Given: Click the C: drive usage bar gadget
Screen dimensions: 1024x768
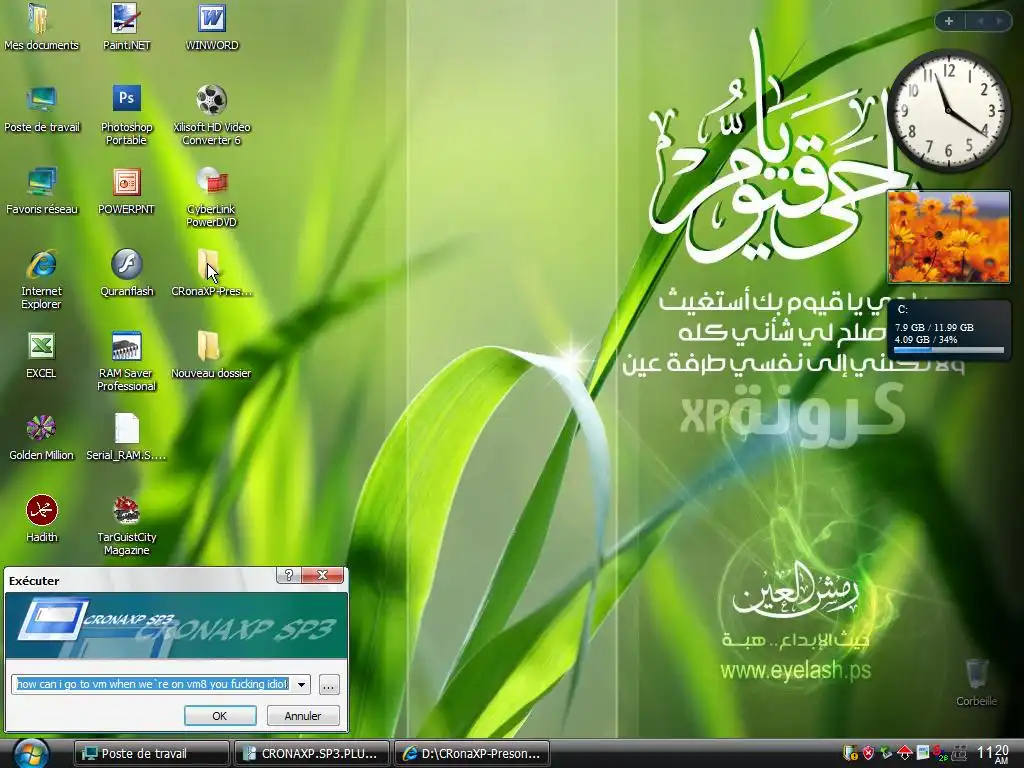Looking at the screenshot, I should coord(949,329).
